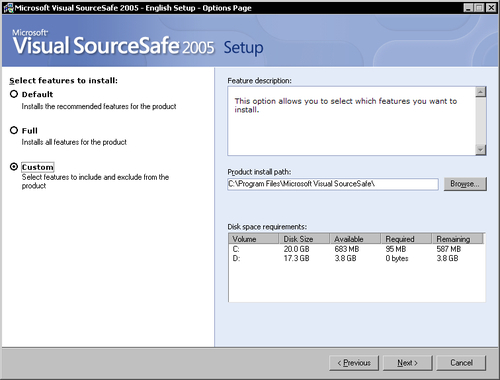This screenshot has height=380, width=500.
Task: Click the Volume column header
Action: 253,239
